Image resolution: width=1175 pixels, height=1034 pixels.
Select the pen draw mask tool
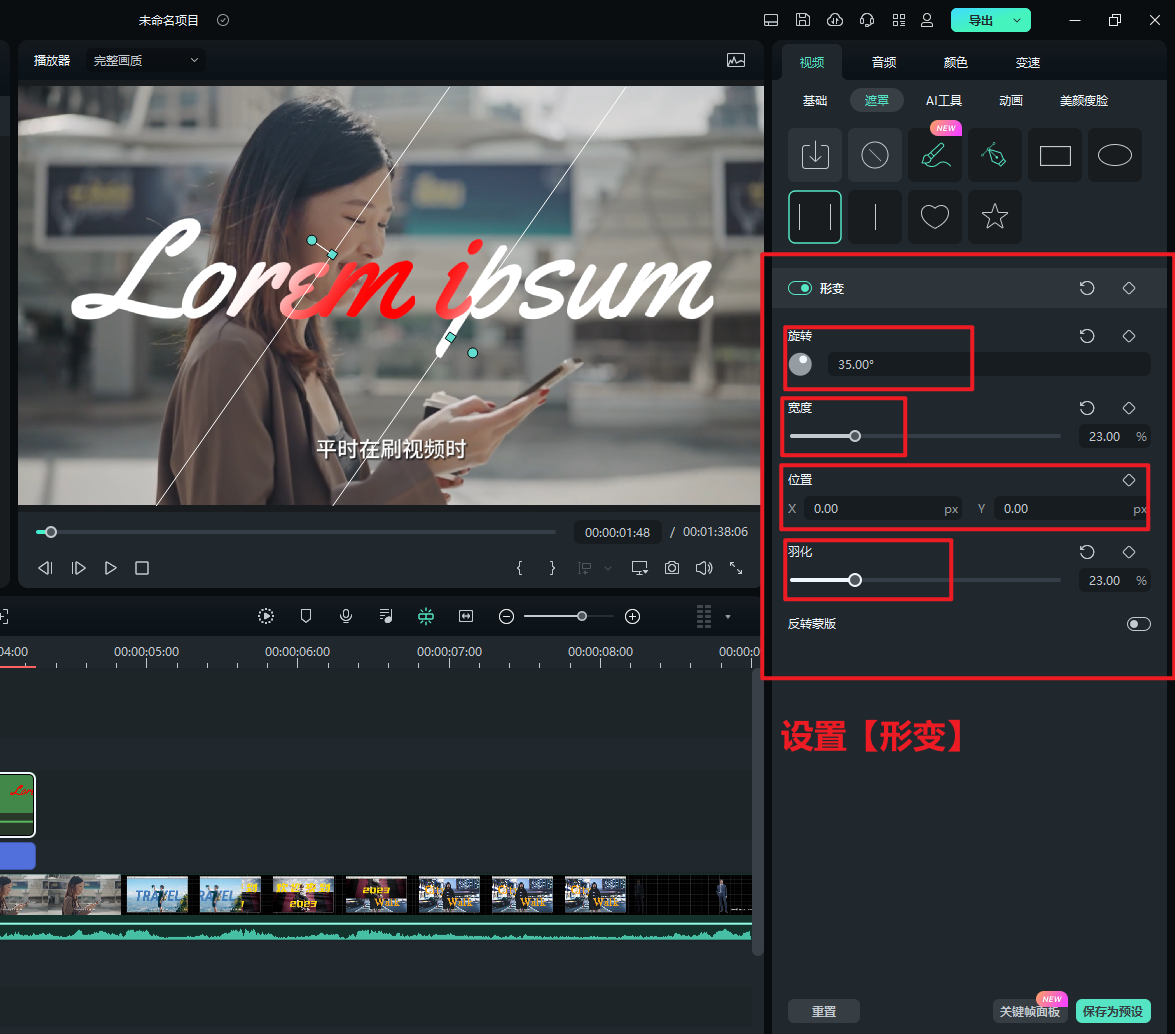(x=994, y=155)
